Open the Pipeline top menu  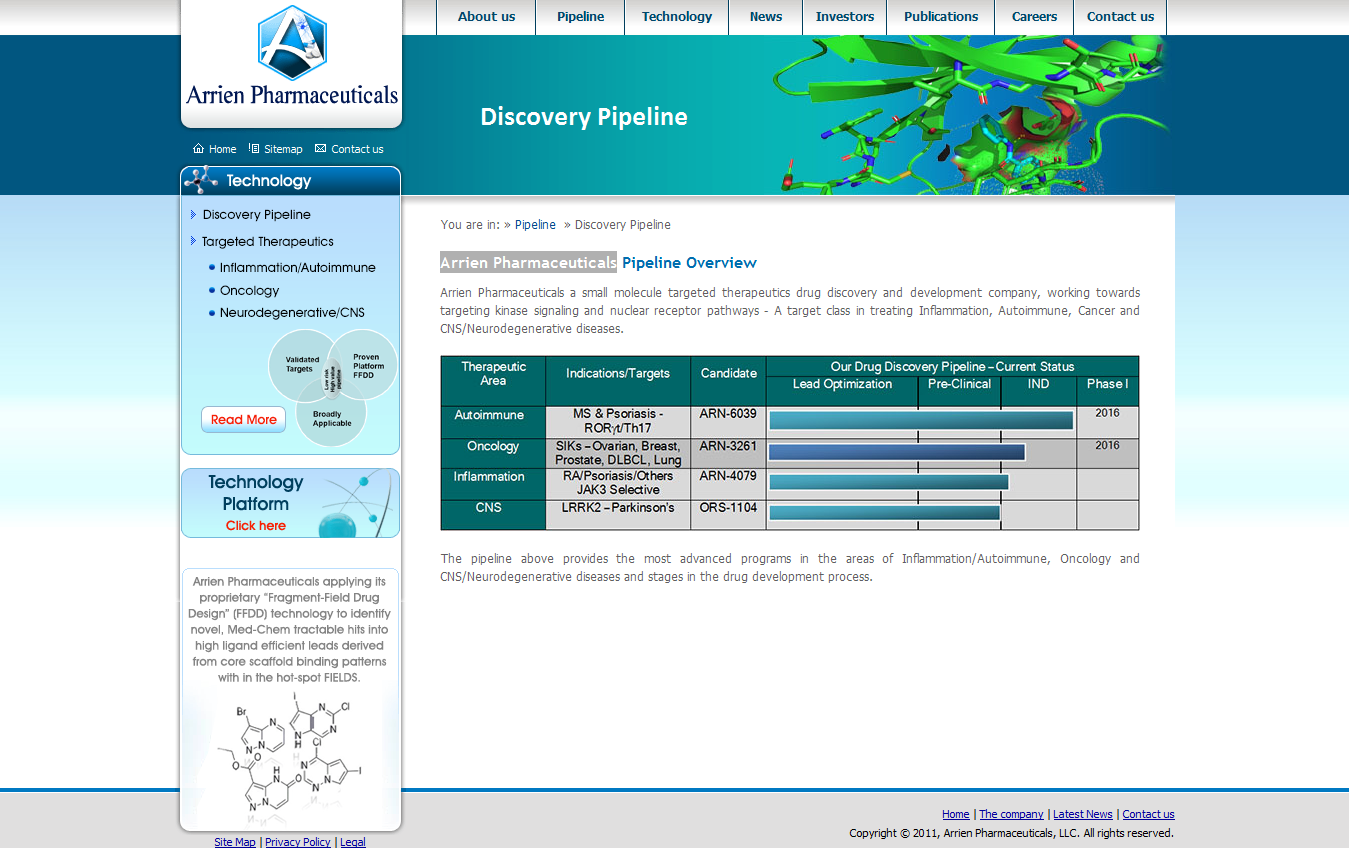pyautogui.click(x=580, y=17)
